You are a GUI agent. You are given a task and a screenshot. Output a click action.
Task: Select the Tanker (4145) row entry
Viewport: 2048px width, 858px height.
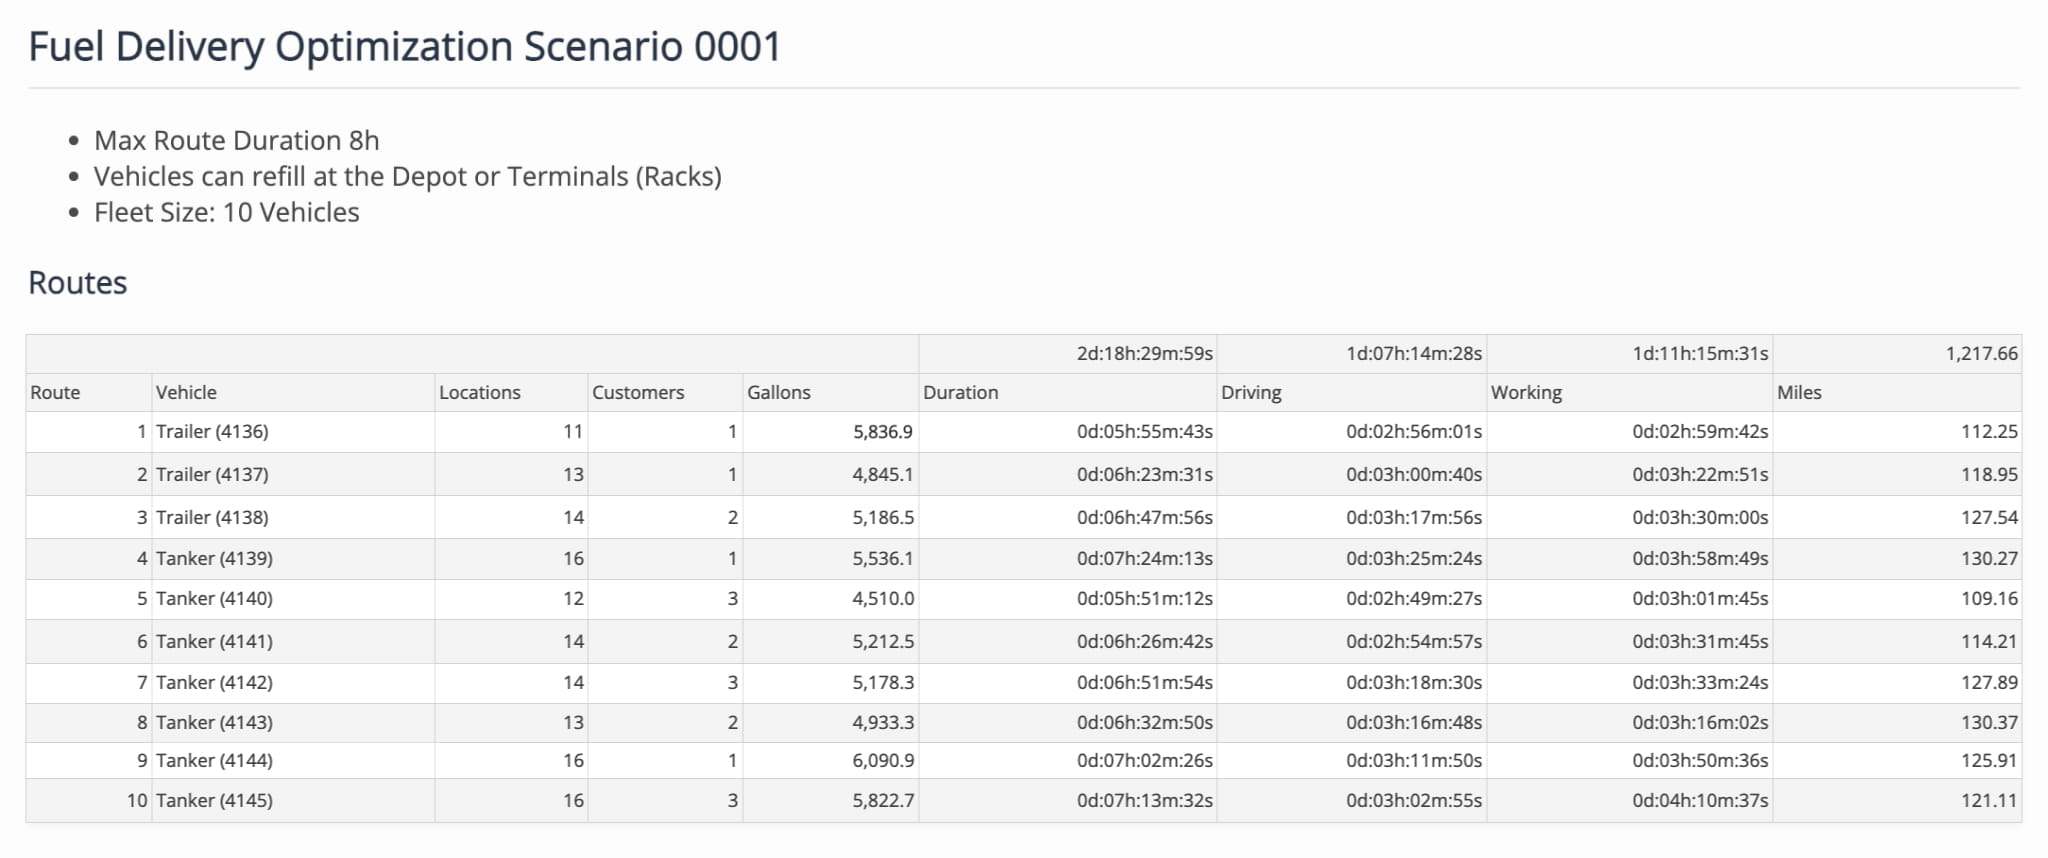click(x=214, y=801)
